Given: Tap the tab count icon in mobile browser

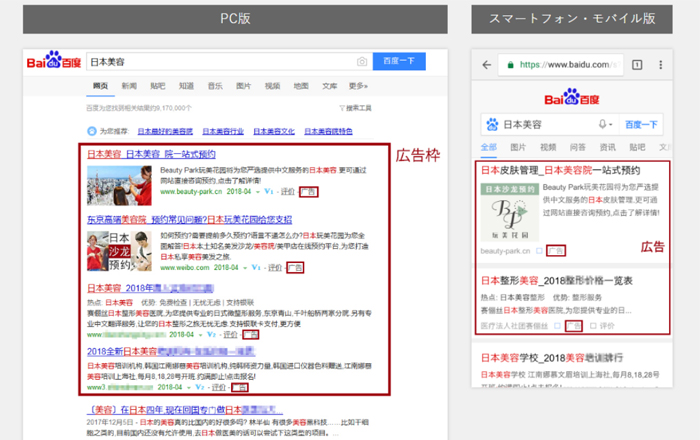Looking at the screenshot, I should (637, 65).
